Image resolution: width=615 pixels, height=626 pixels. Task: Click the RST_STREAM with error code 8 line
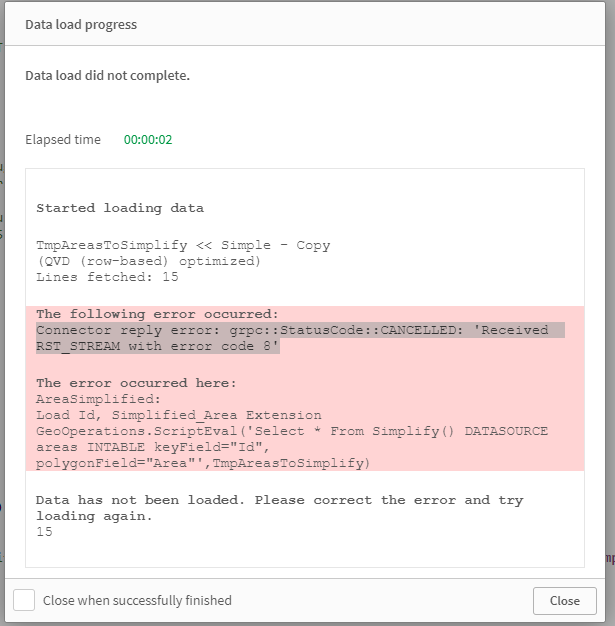tap(157, 346)
